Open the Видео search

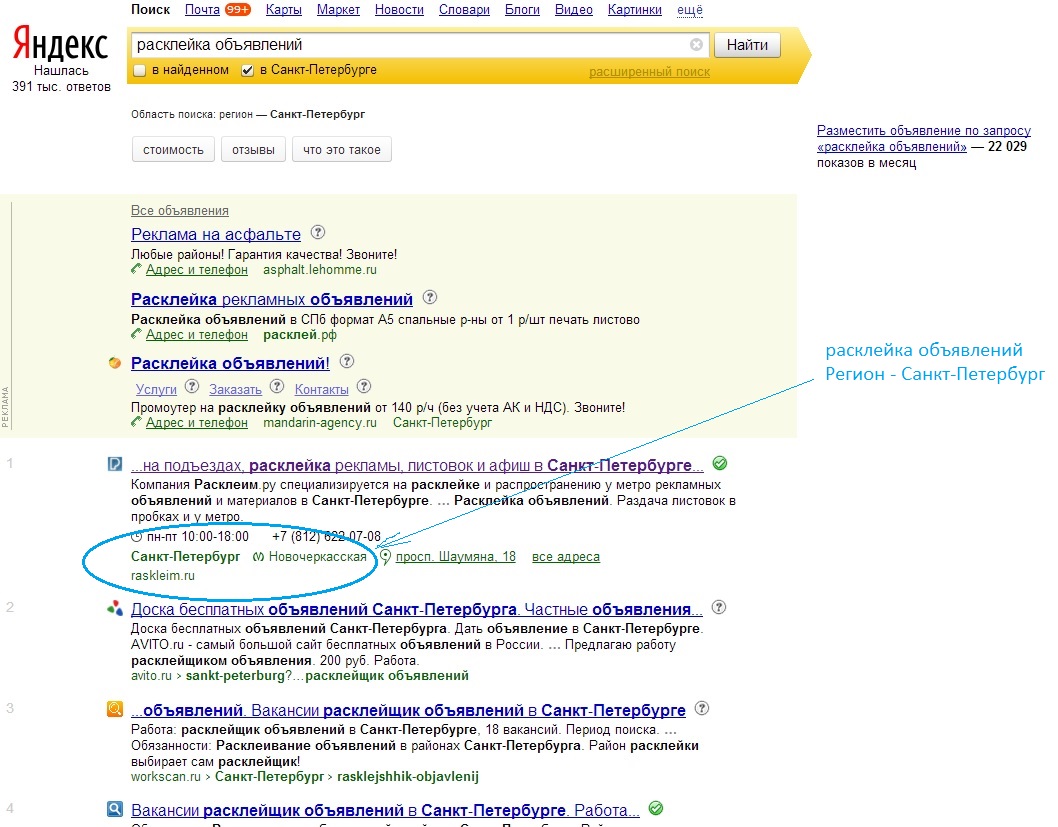coord(574,9)
